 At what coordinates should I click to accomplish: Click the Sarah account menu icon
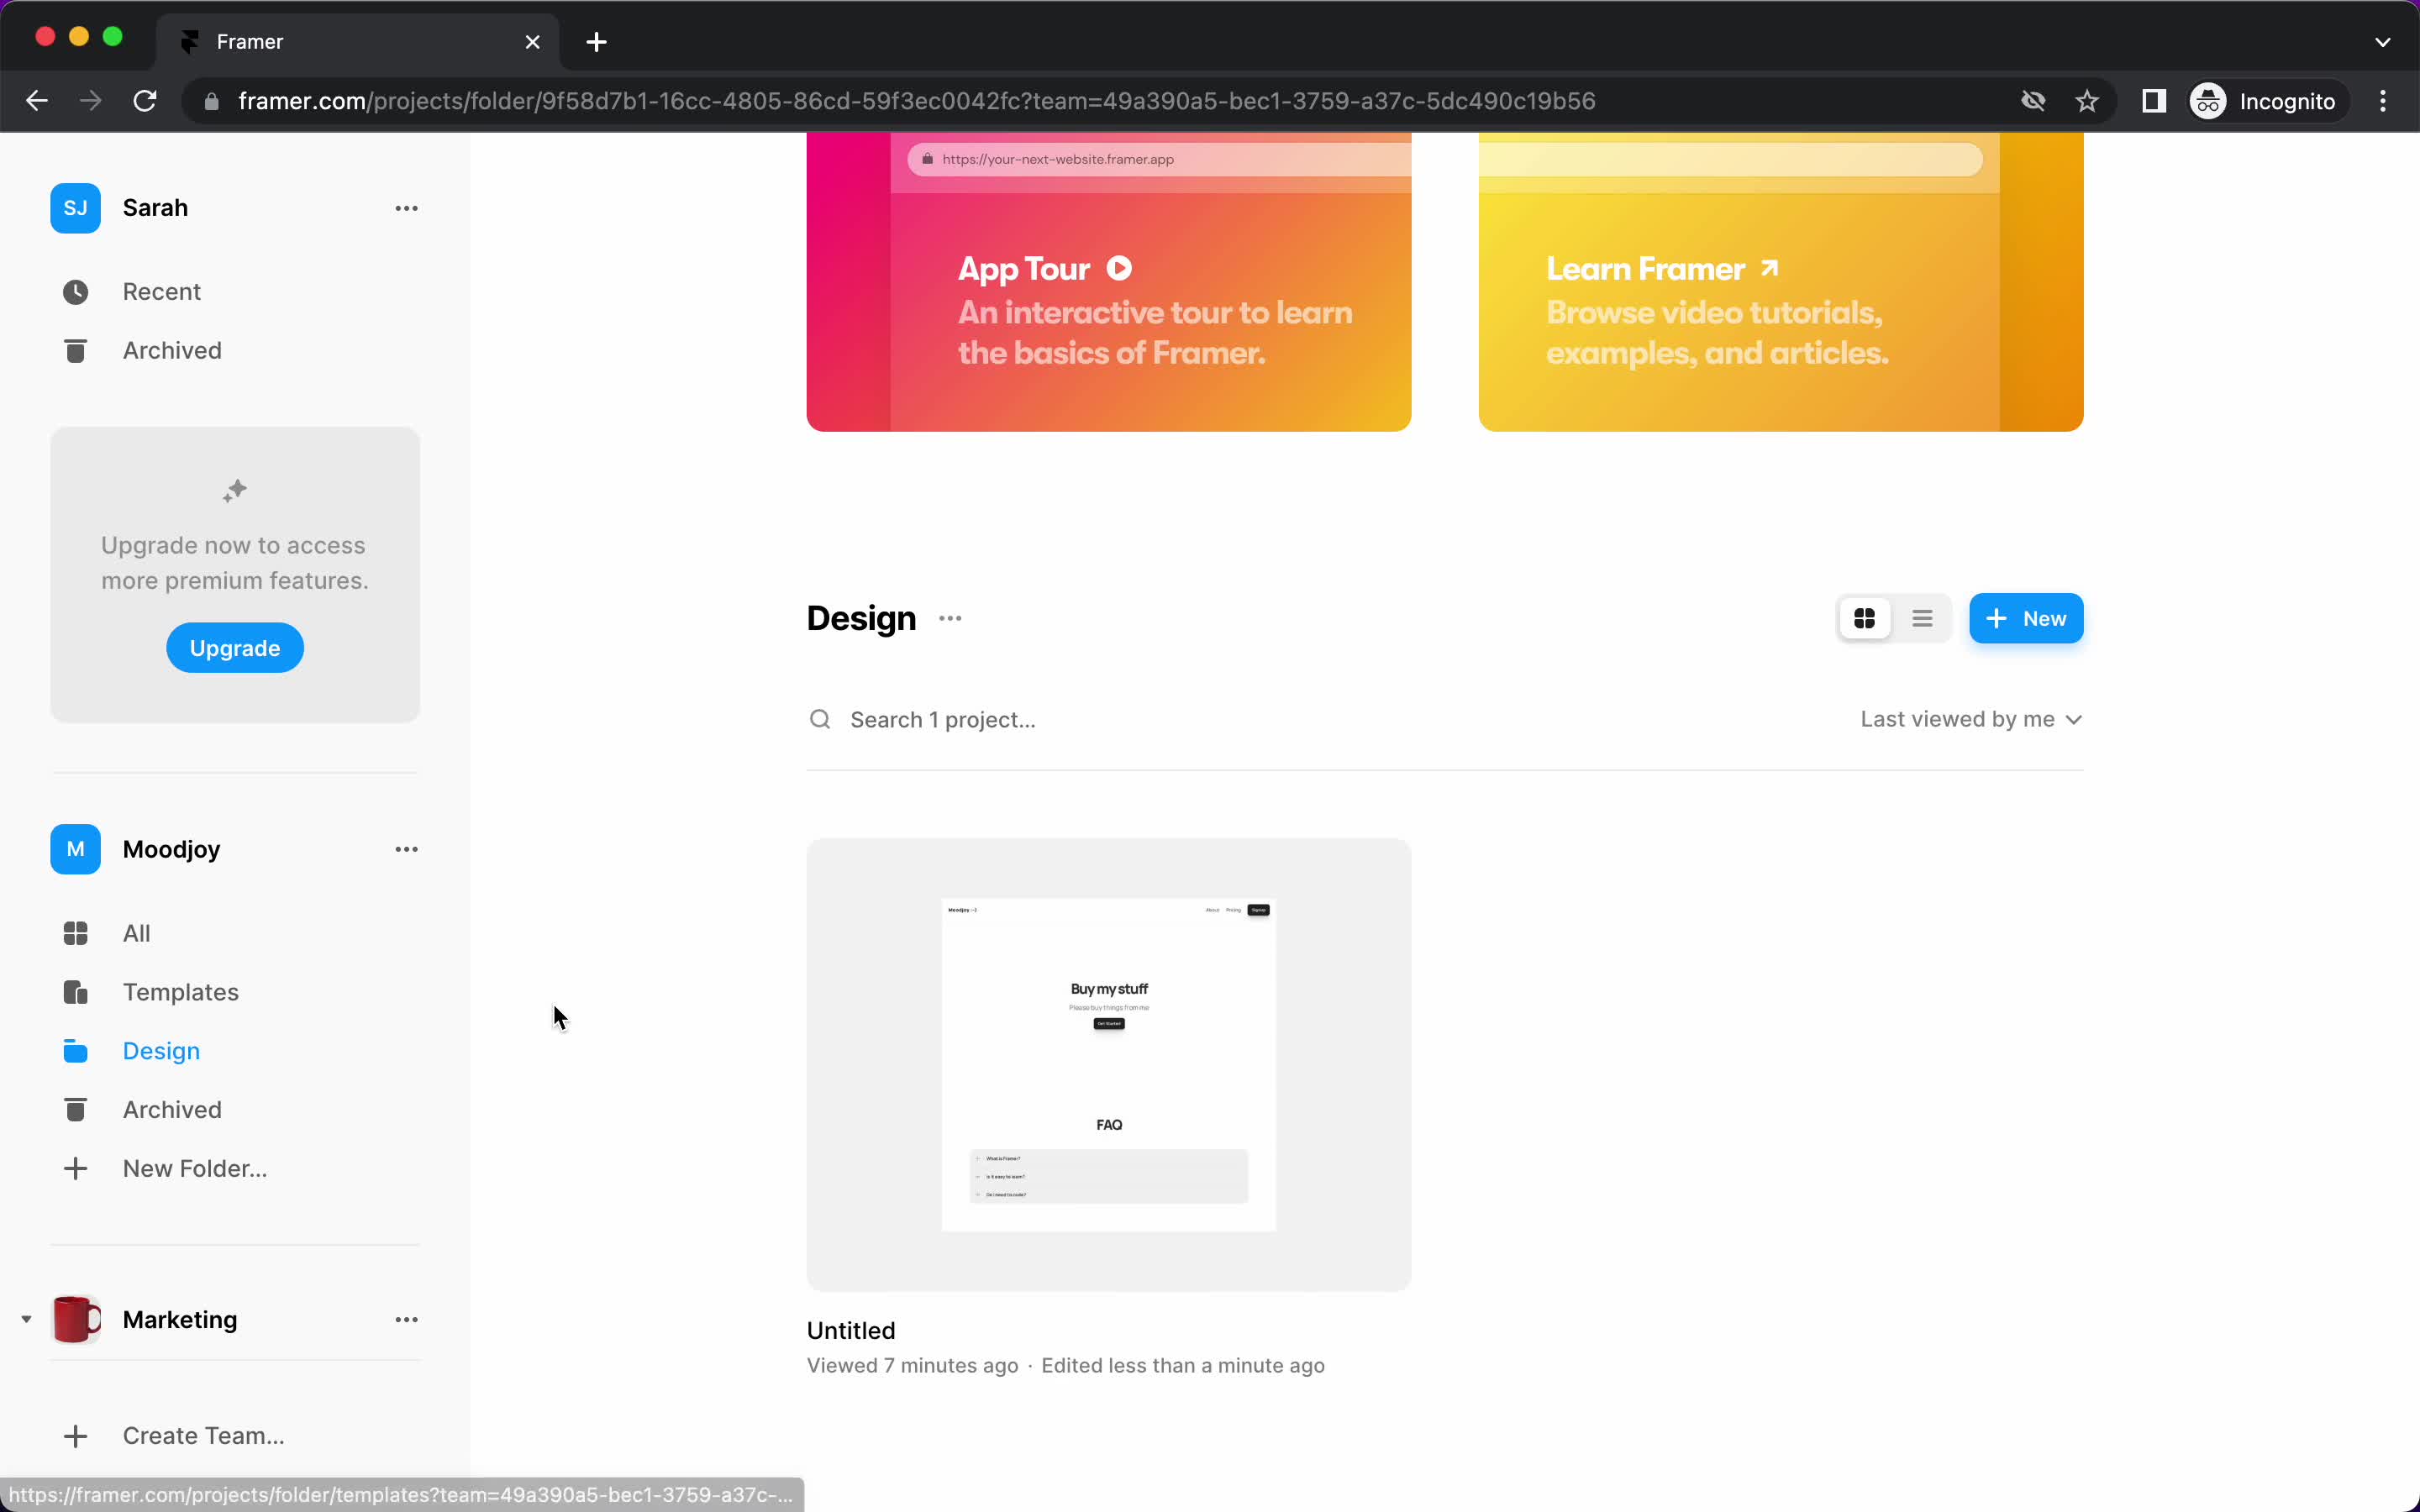(x=406, y=207)
